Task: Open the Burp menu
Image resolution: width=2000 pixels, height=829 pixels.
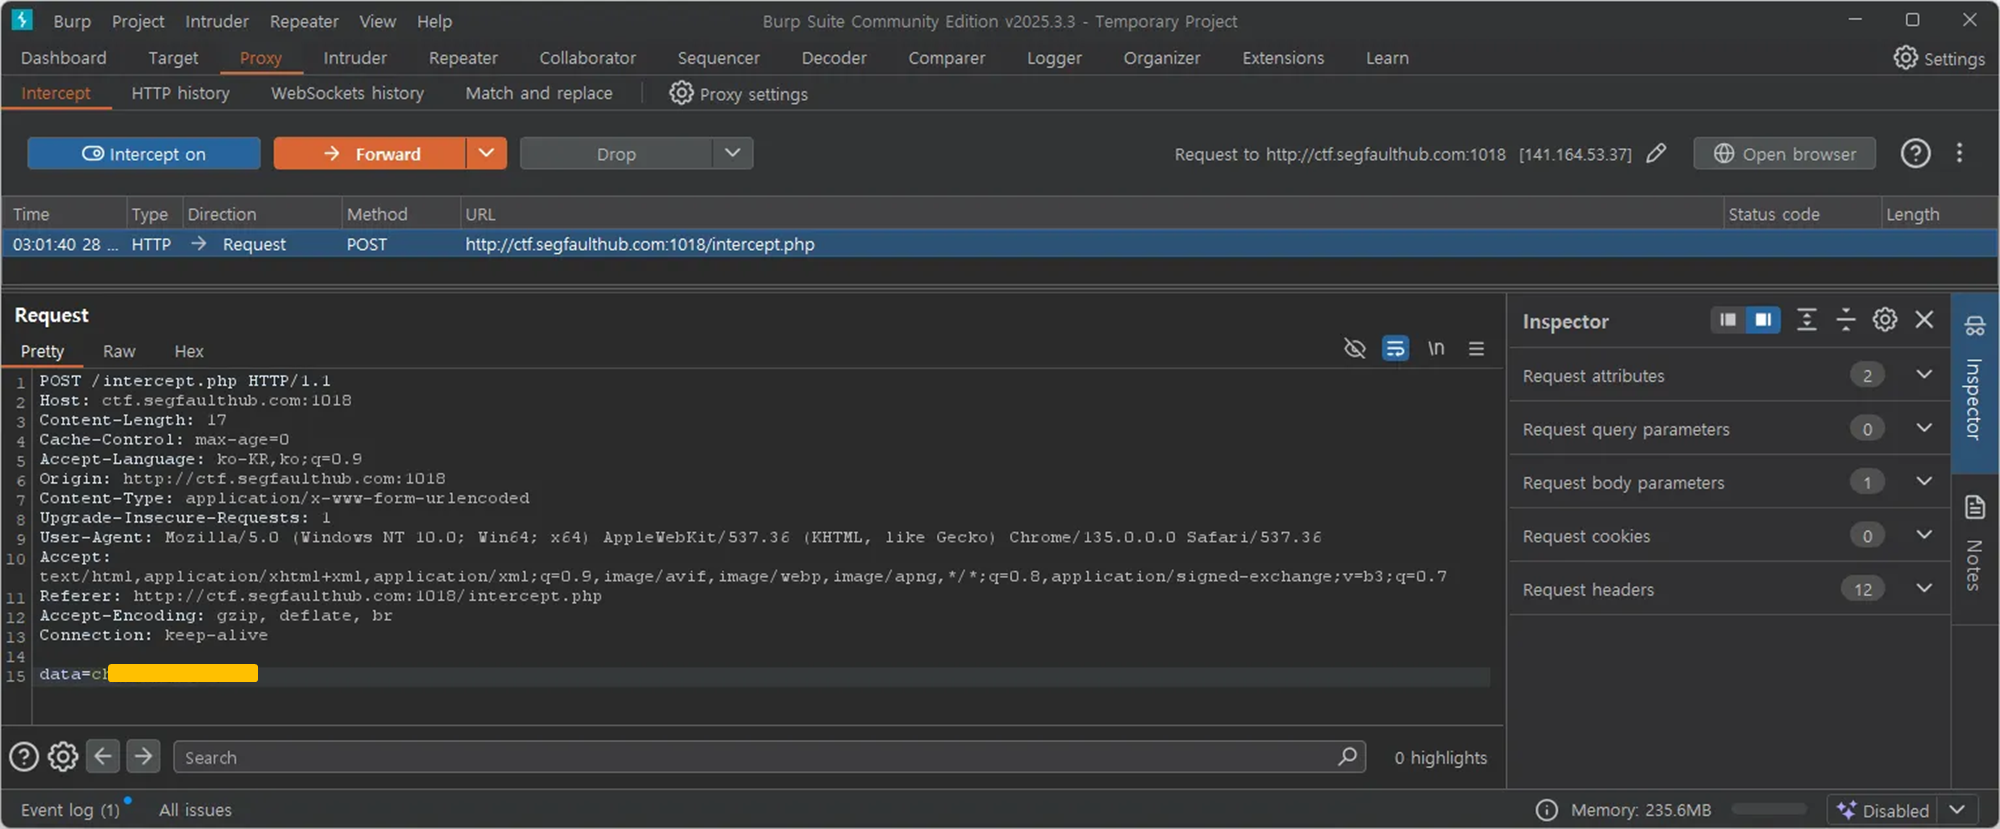Action: tap(72, 21)
